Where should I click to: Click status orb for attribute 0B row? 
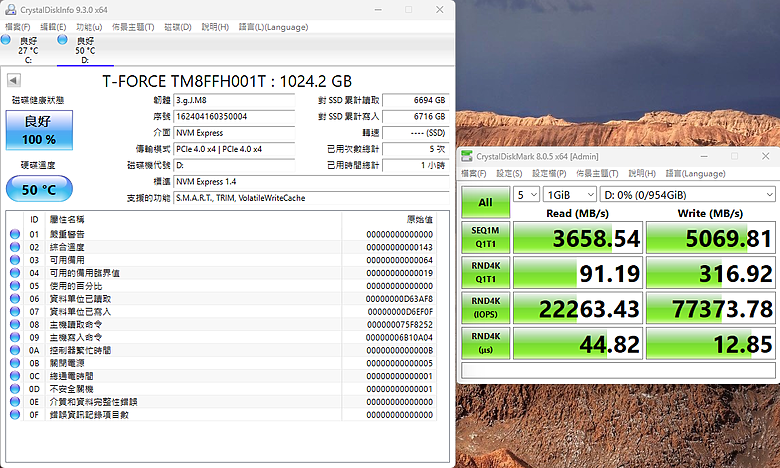(x=15, y=363)
